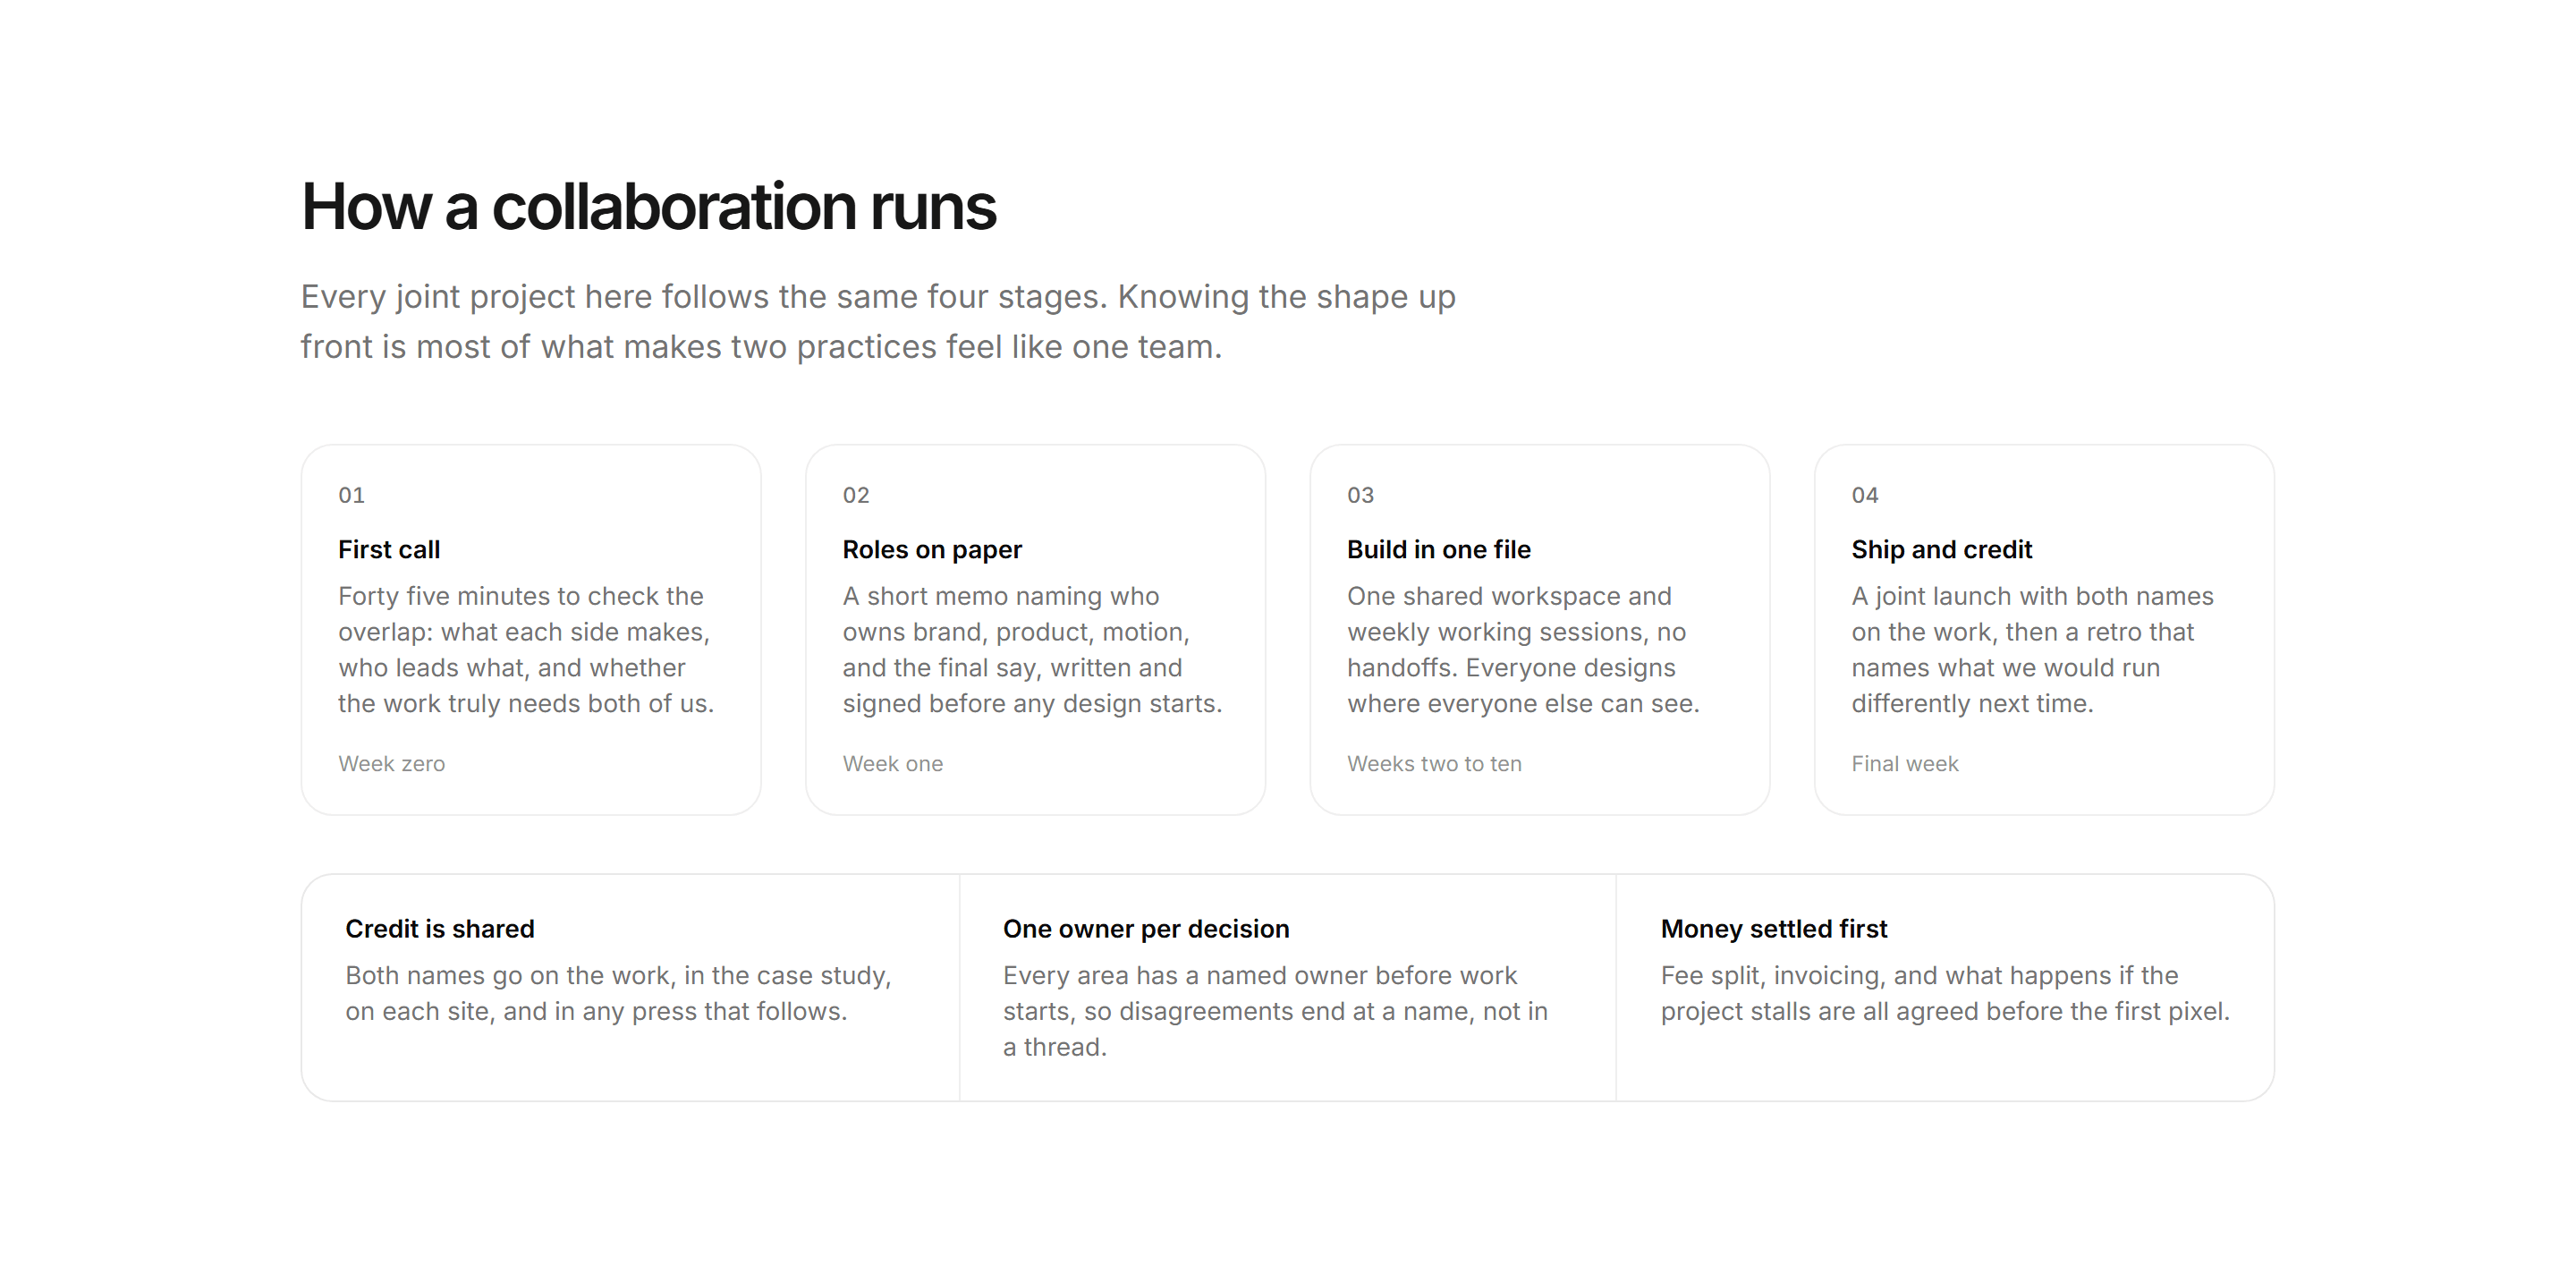Viewport: 2576px width, 1274px height.
Task: Click the "Final week" timing label
Action: [1904, 764]
